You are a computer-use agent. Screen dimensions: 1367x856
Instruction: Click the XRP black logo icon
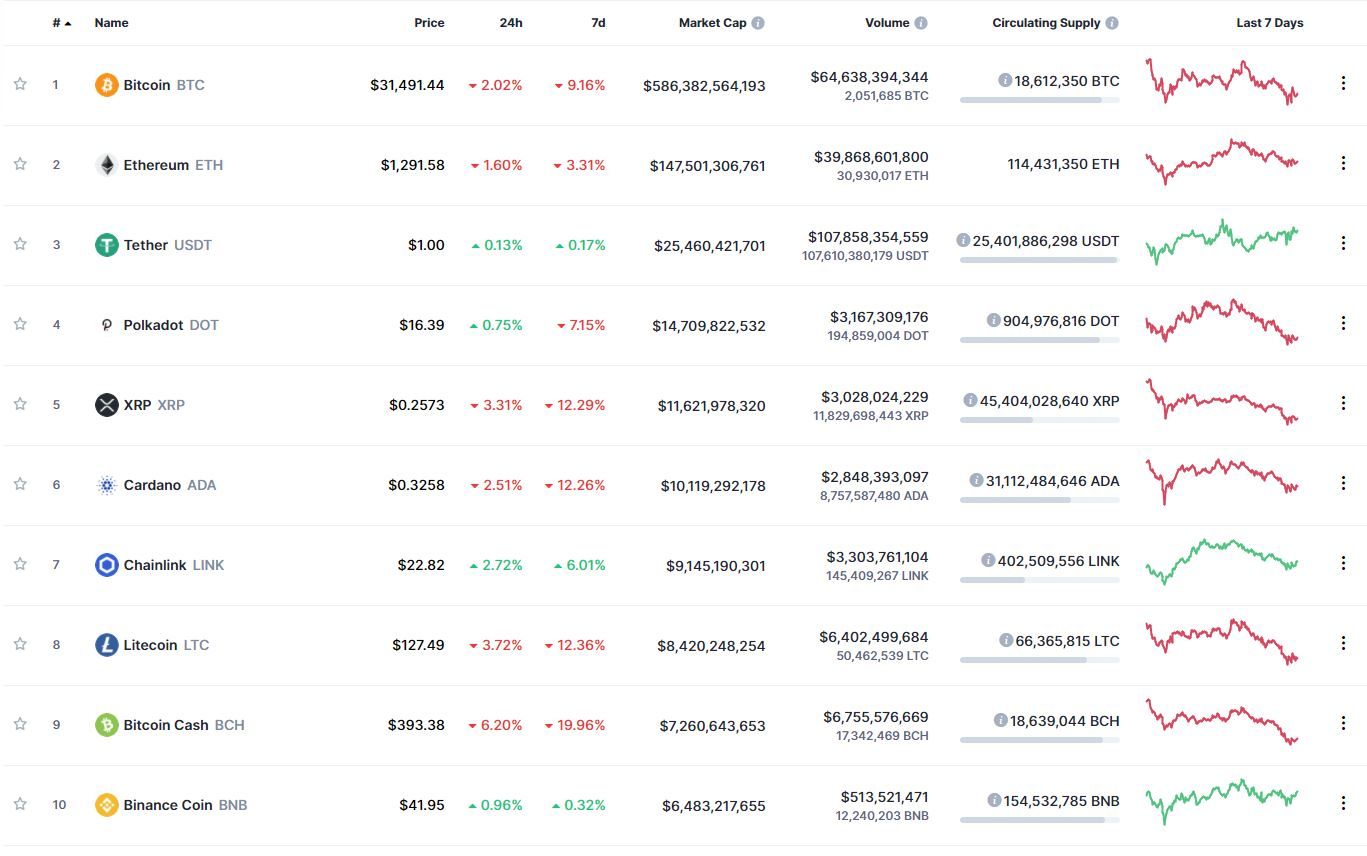pos(106,405)
